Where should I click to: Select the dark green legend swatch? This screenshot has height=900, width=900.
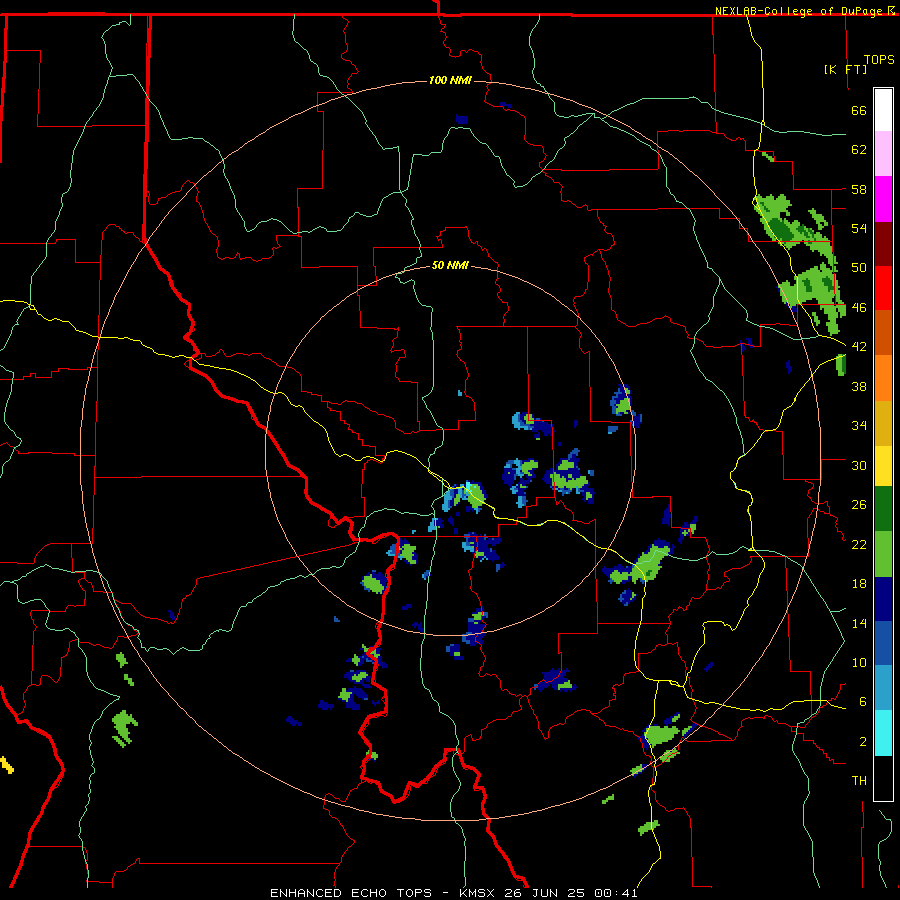click(x=883, y=509)
